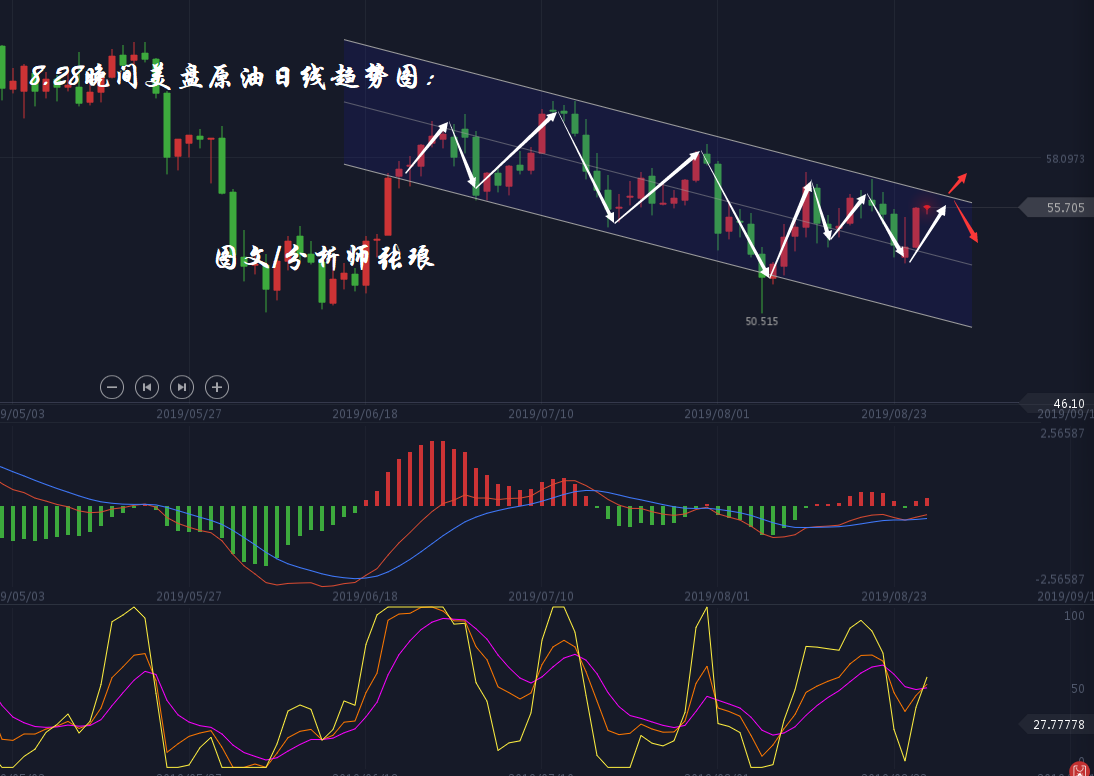Select 2019/08/01 date below the MACD panel

pyautogui.click(x=716, y=596)
